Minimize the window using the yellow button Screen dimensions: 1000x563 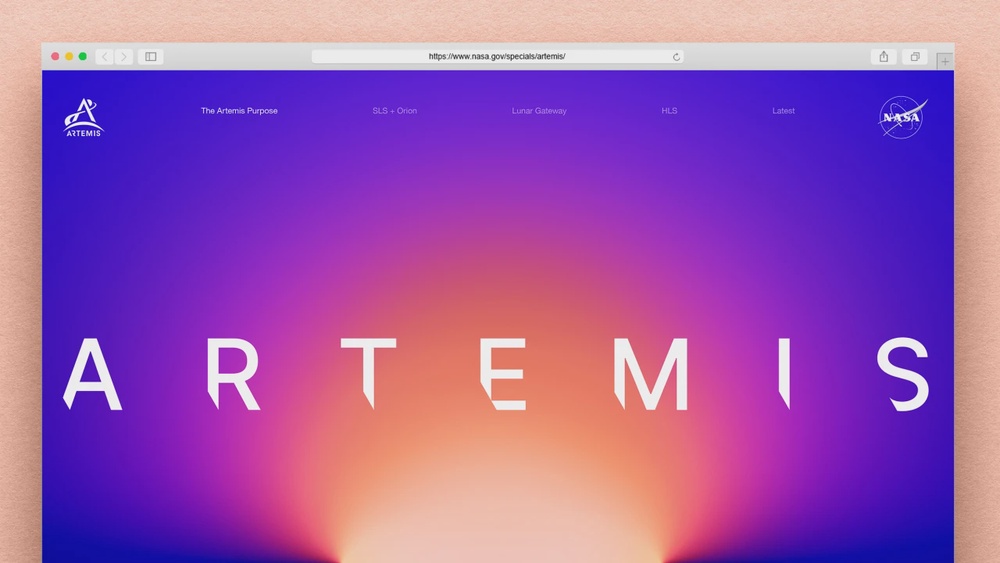pos(69,57)
